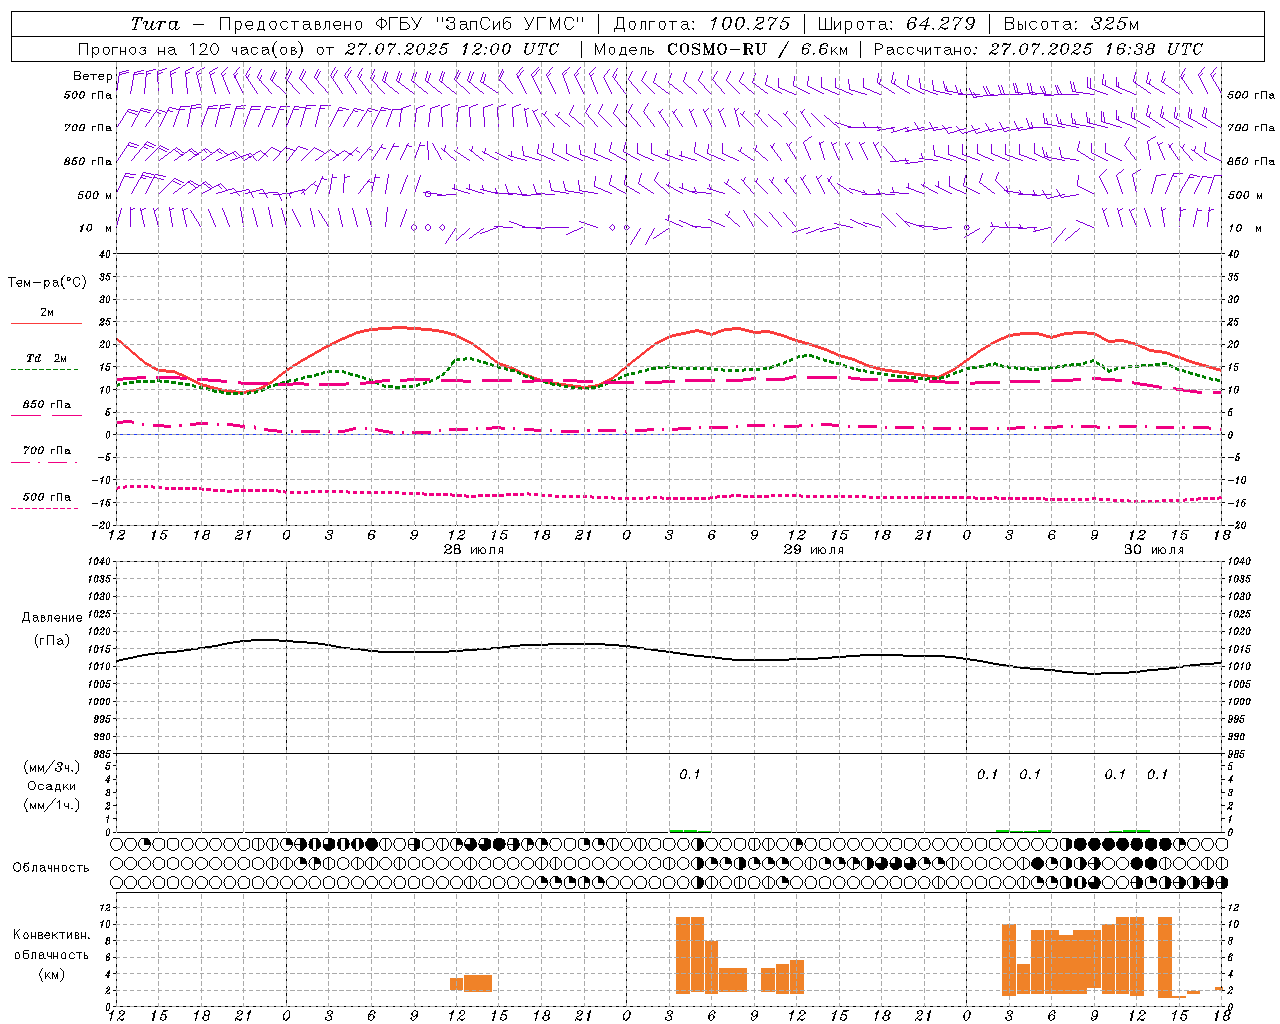Click the red solid line sample under "2м" legend
Viewport: 1280px width, 1024px height.
(46, 323)
